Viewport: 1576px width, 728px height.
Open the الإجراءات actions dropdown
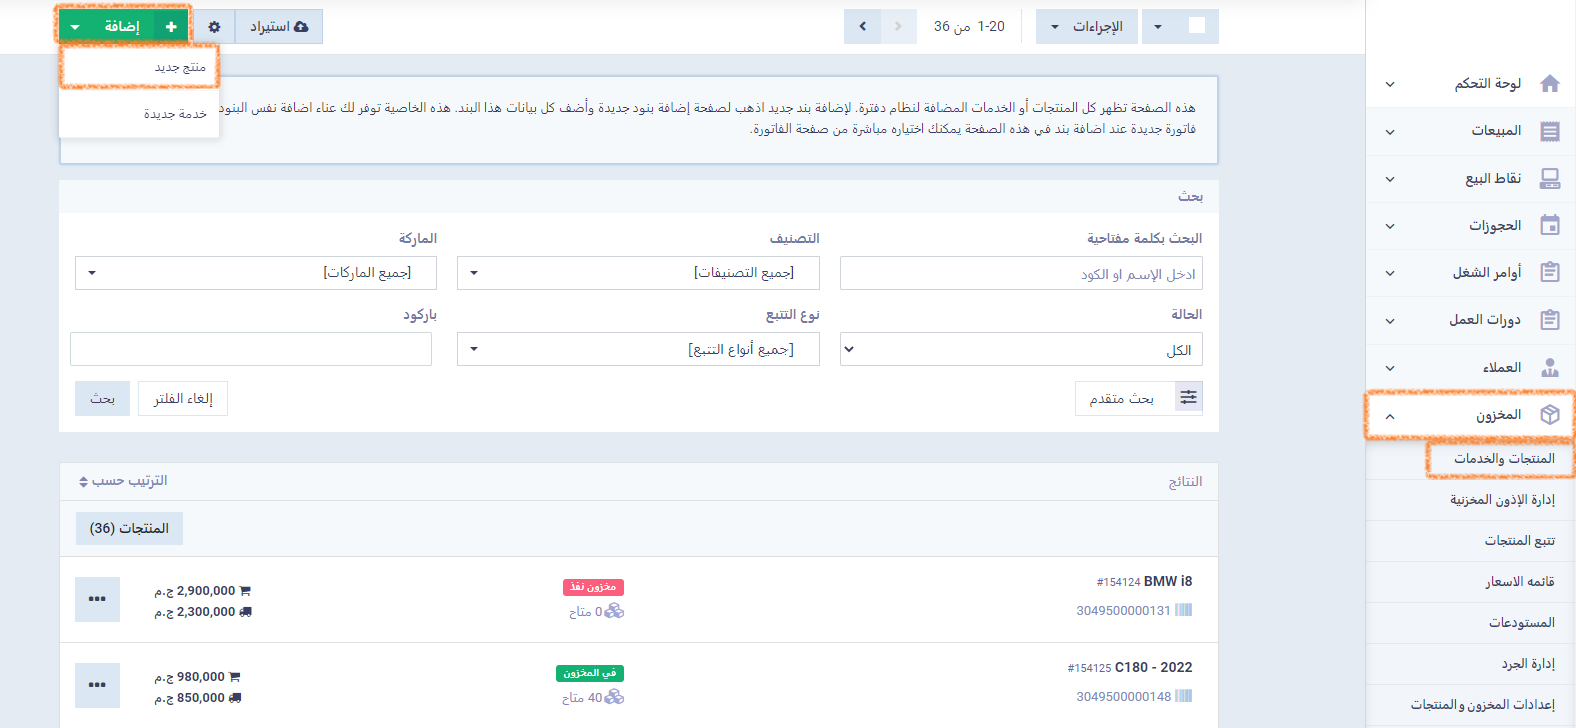pos(1085,27)
